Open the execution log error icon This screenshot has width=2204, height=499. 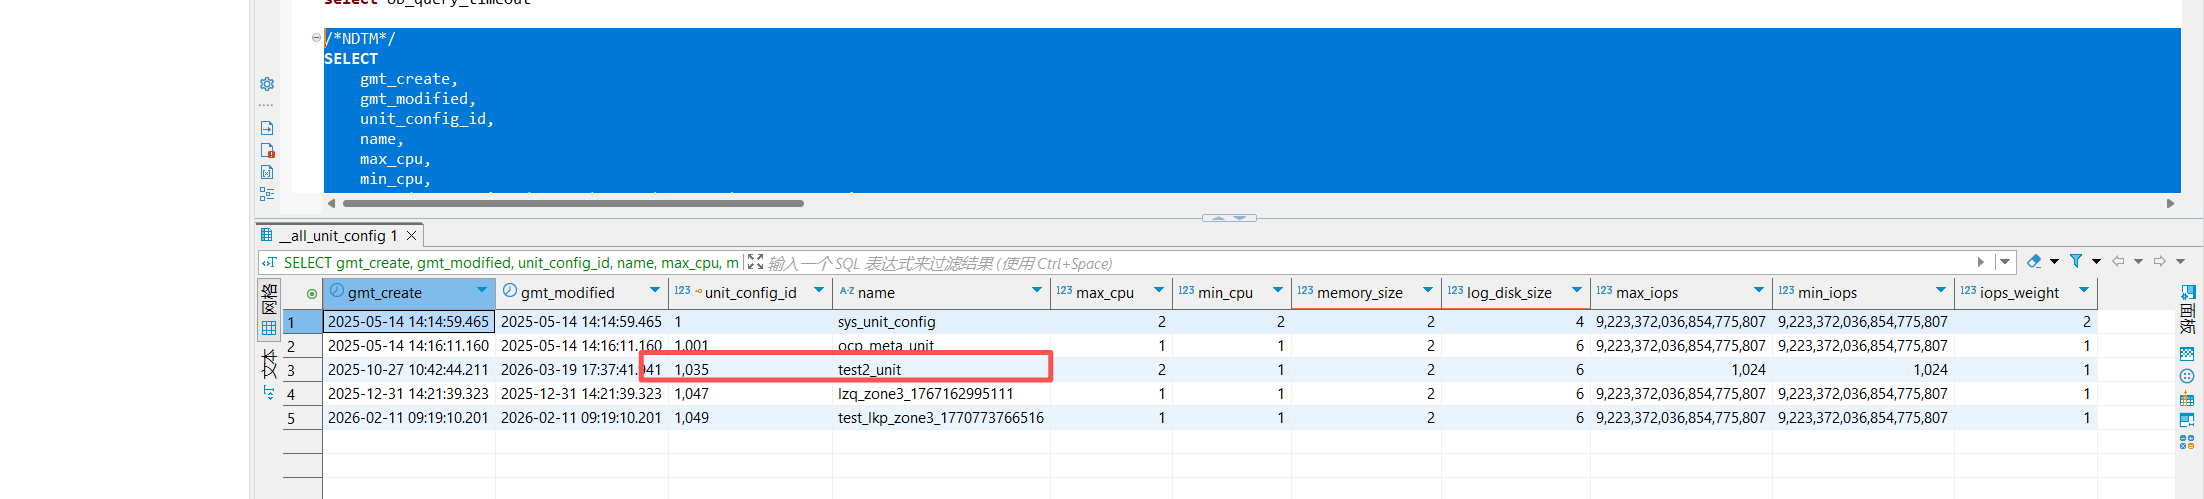pos(267,151)
